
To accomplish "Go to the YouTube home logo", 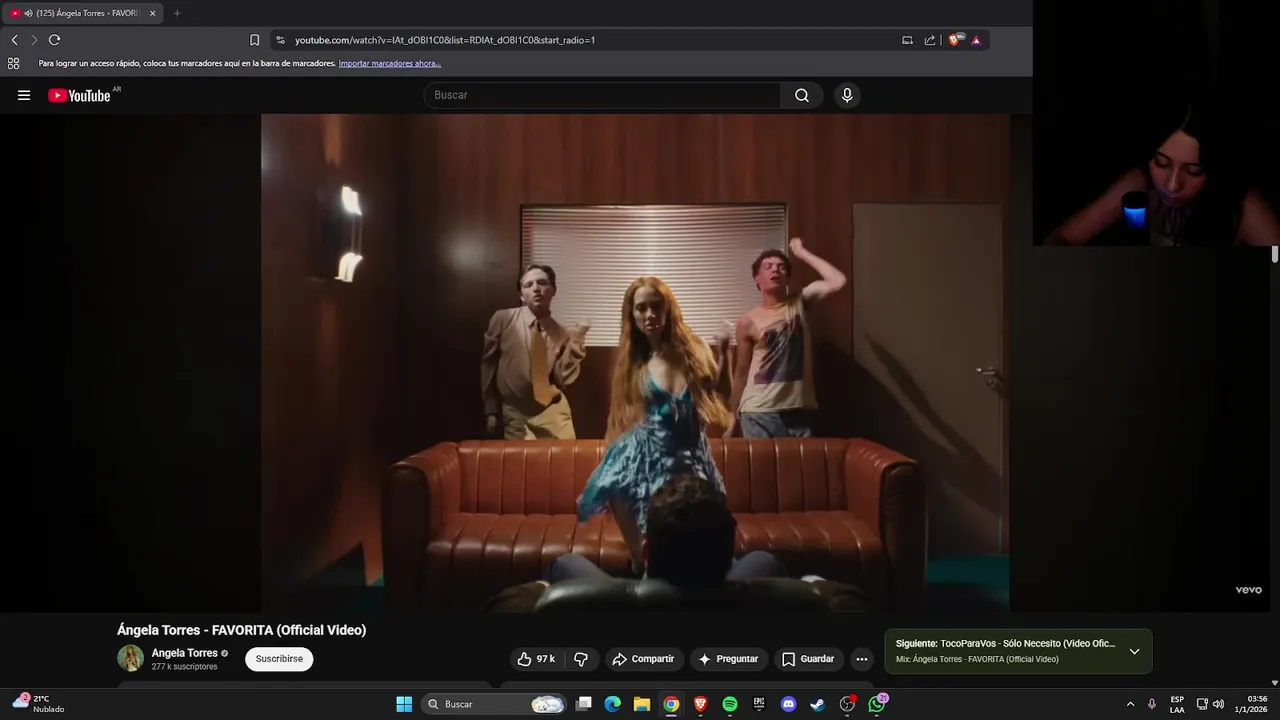I will [x=79, y=95].
